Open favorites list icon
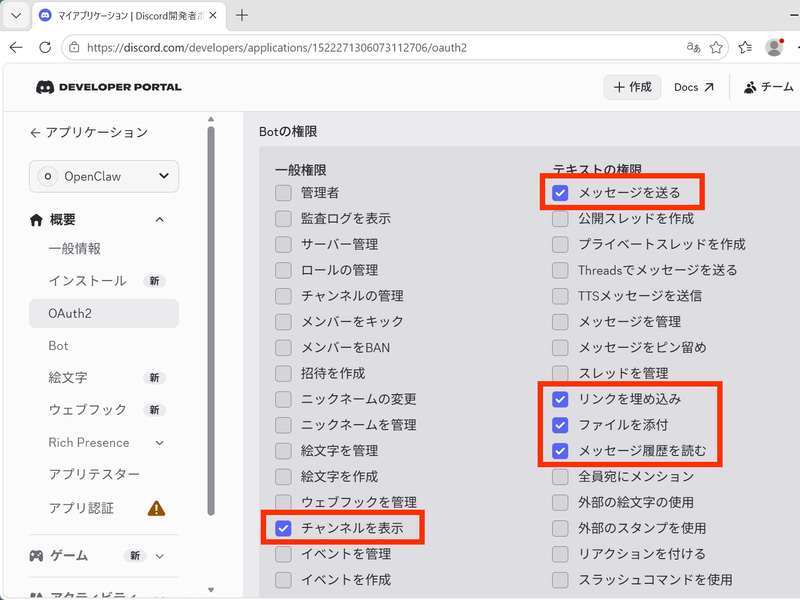Viewport: 800px width, 600px height. click(745, 47)
